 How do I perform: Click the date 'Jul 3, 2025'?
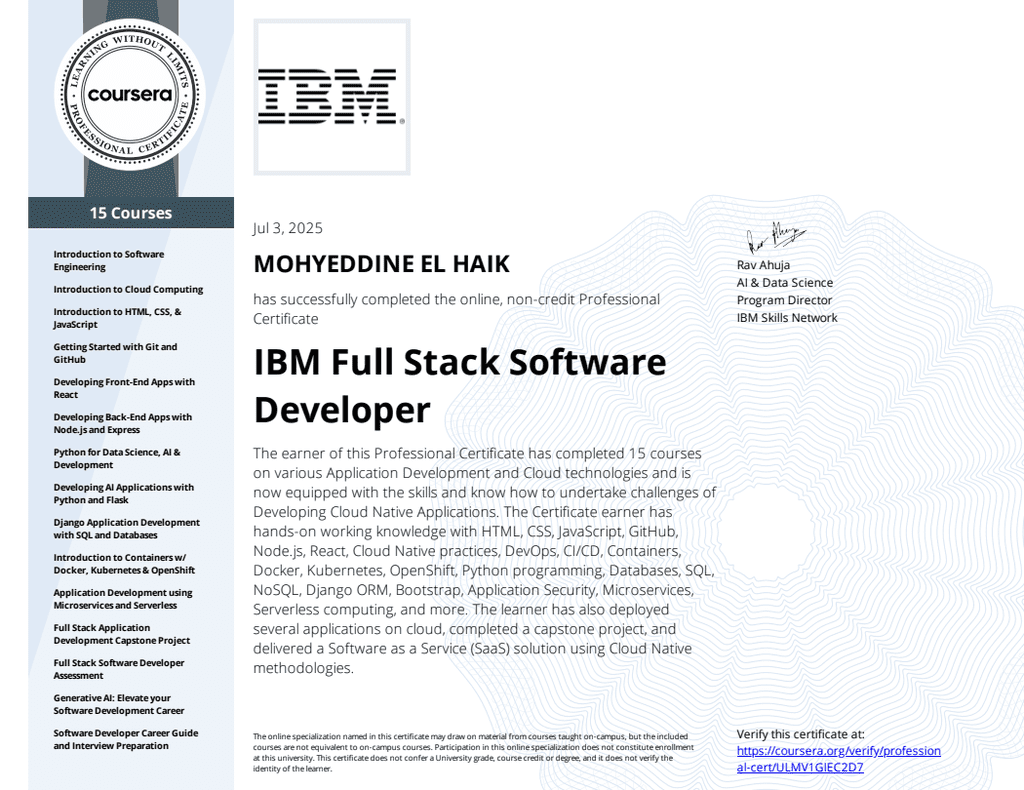tap(287, 228)
